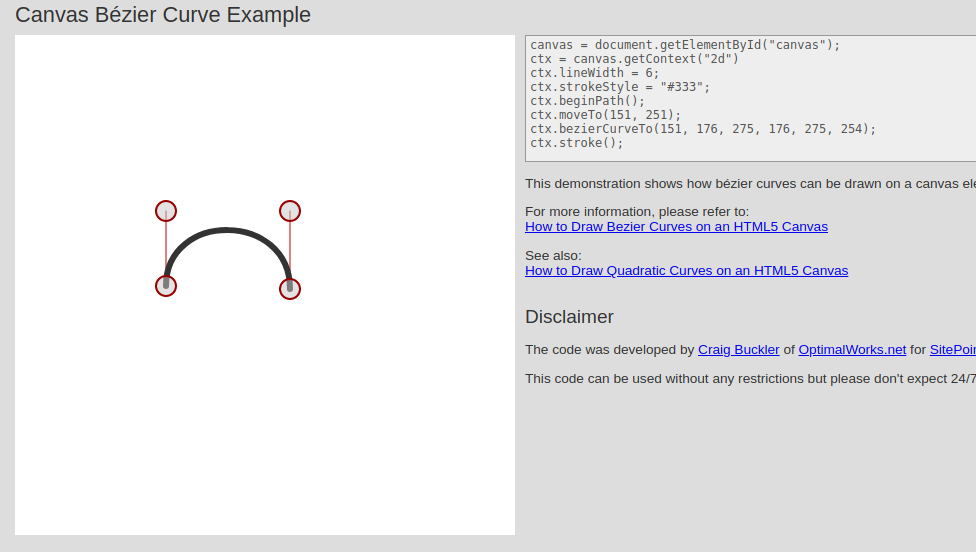Click the thick dark Bézier curve arc
This screenshot has height=552, width=976.
227,230
